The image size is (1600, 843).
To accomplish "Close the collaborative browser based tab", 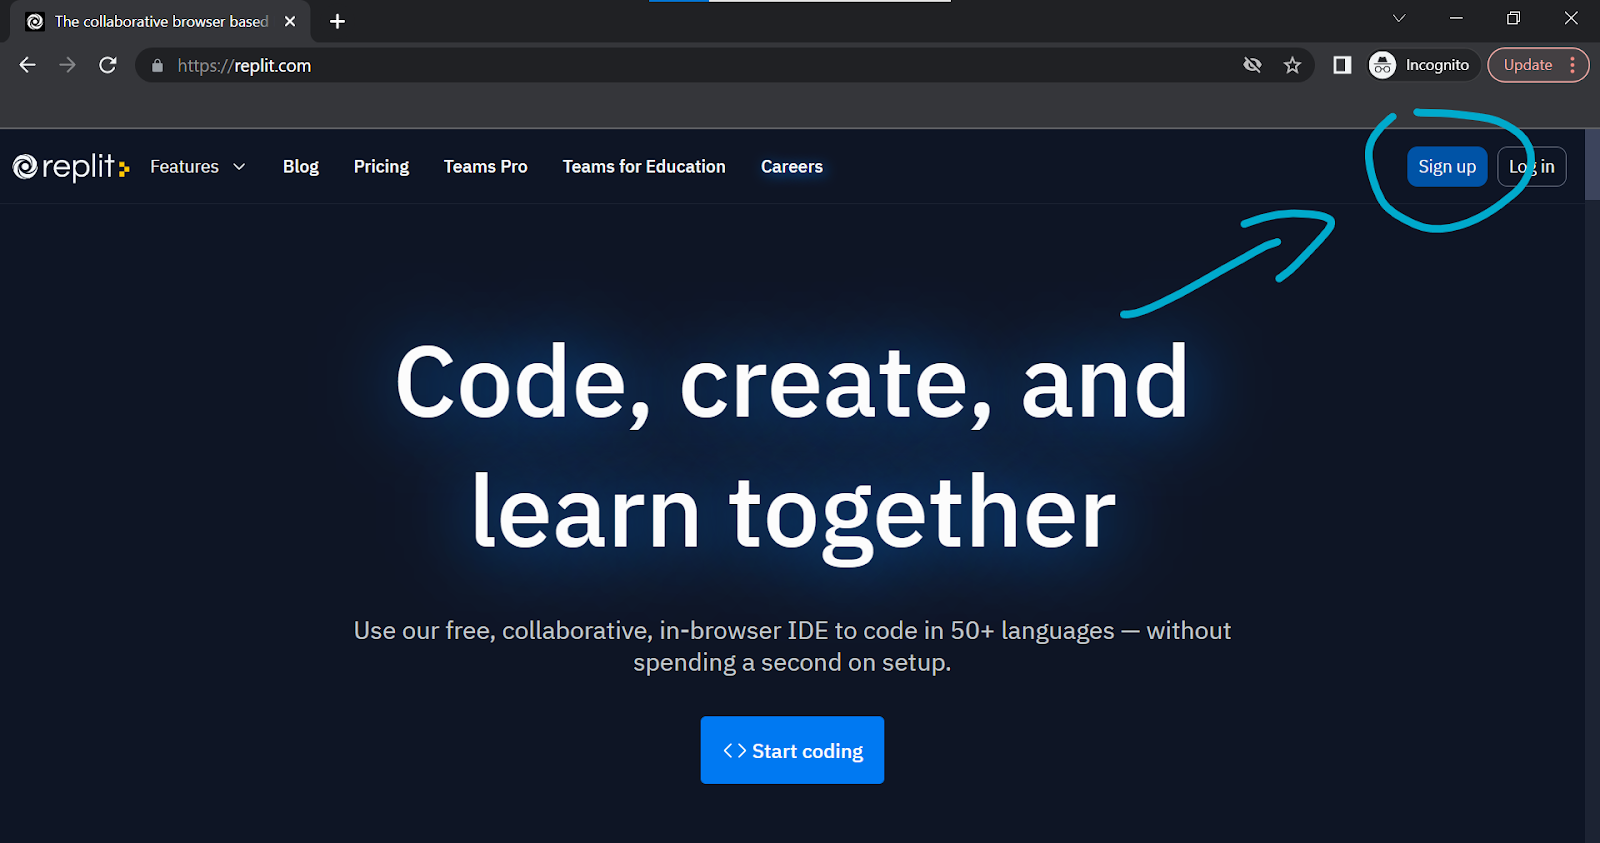I will tap(290, 21).
